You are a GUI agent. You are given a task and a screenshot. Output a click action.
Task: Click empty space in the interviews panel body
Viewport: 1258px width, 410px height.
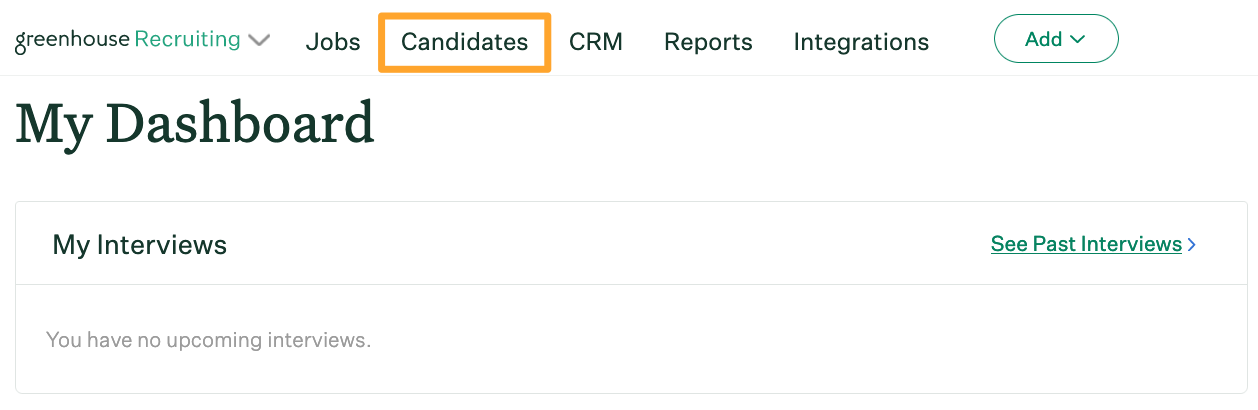pyautogui.click(x=800, y=340)
